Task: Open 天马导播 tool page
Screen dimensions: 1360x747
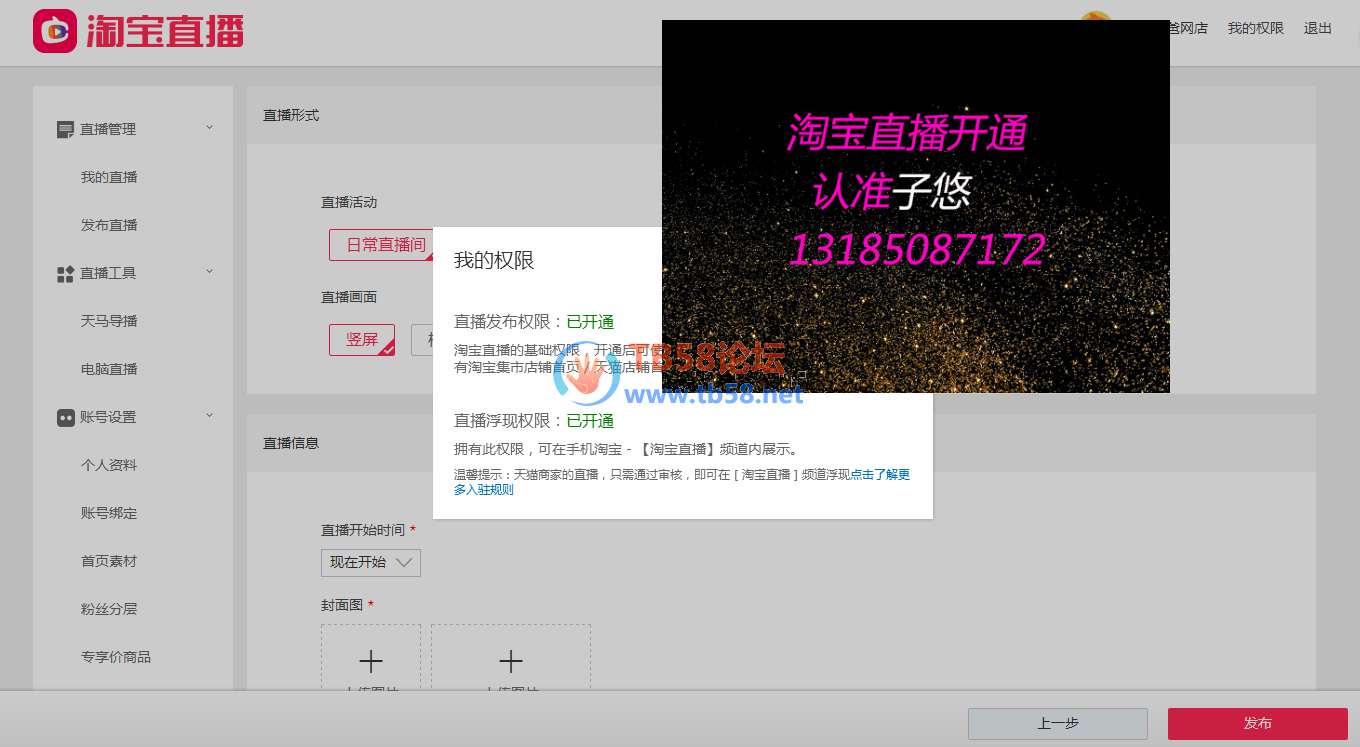Action: coord(109,321)
